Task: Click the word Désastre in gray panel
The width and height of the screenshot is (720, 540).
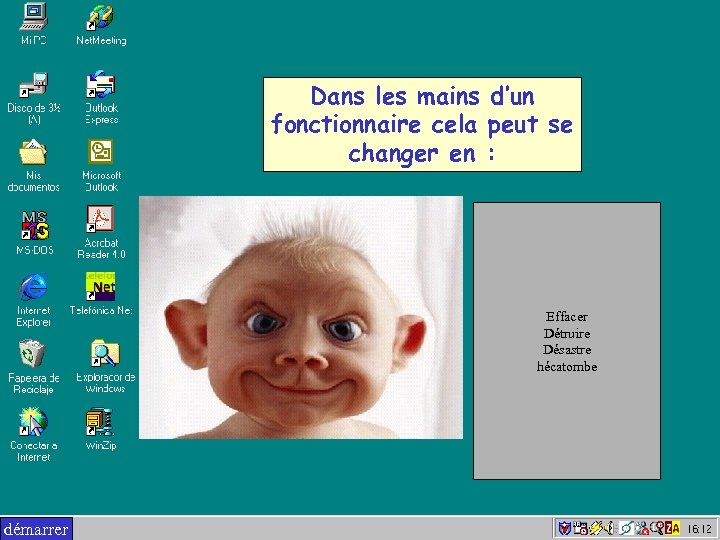Action: [x=567, y=350]
